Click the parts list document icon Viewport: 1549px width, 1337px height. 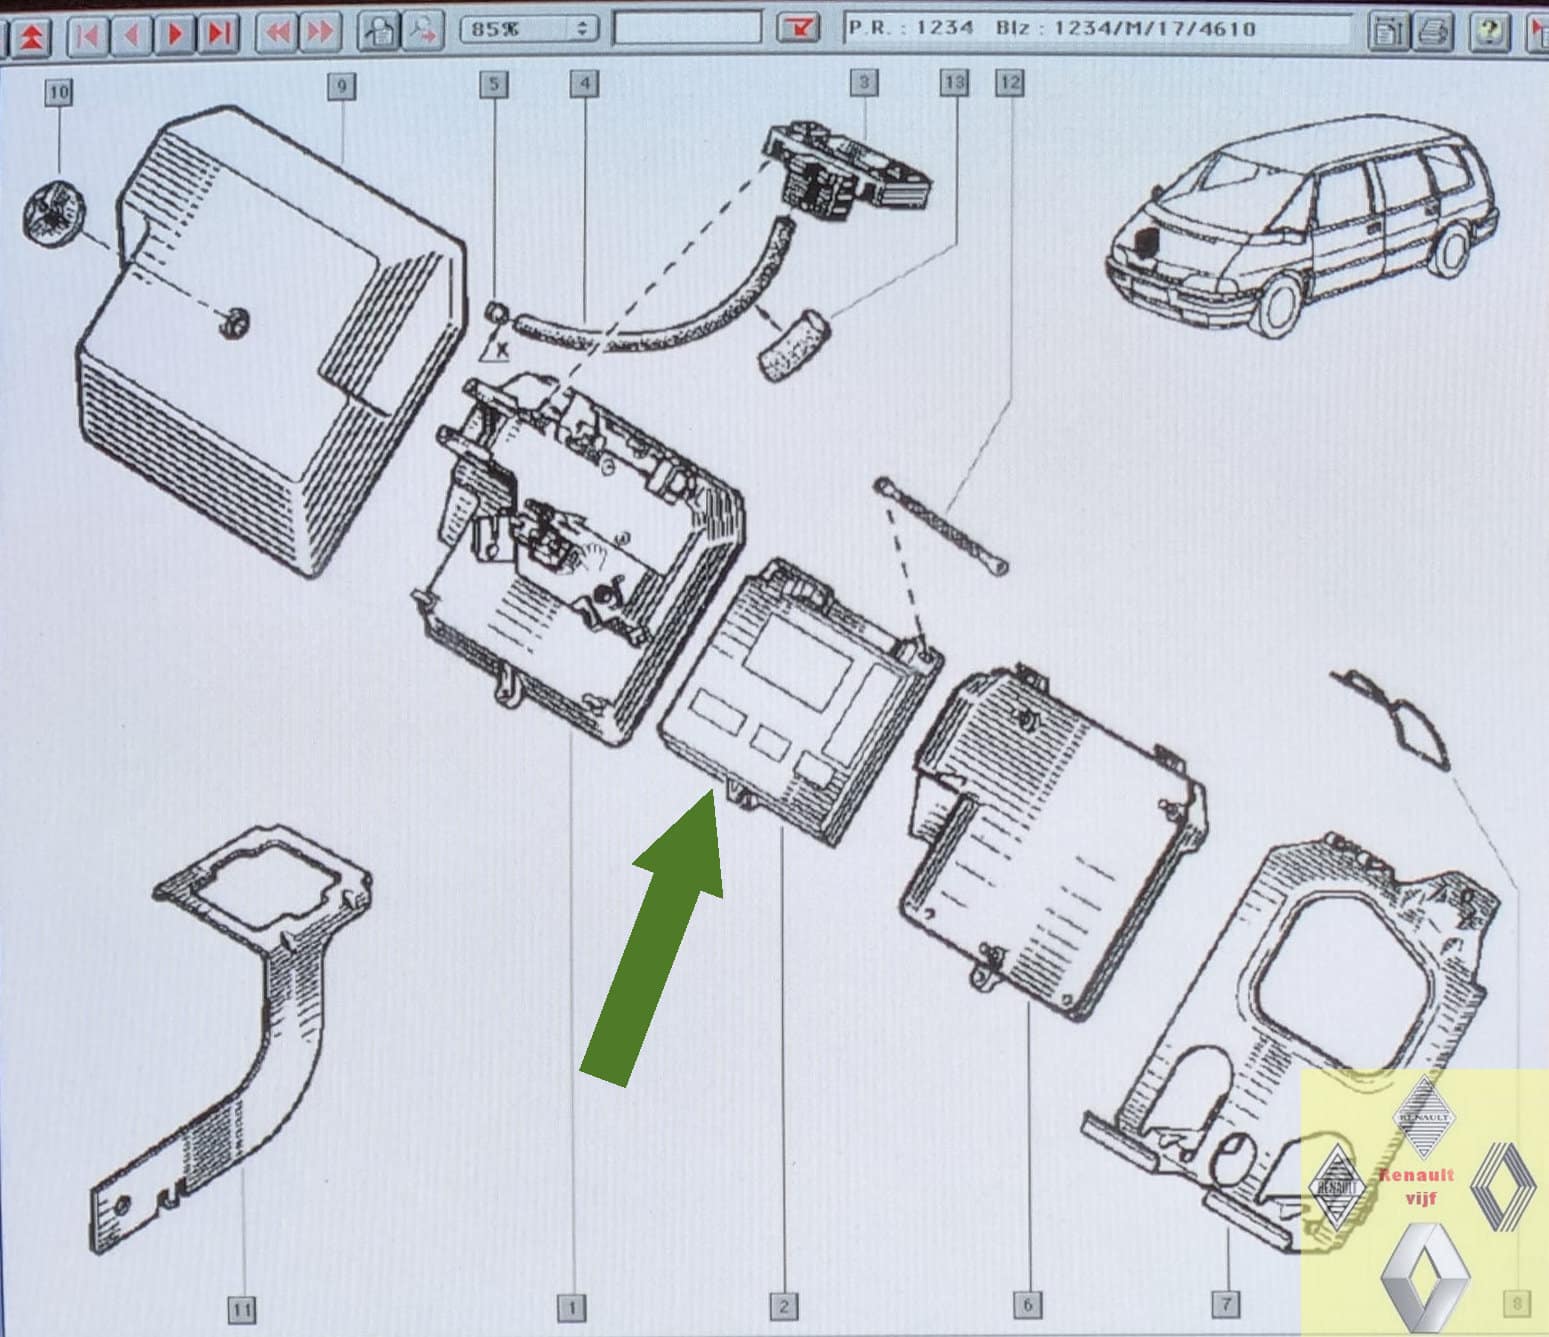click(1386, 32)
